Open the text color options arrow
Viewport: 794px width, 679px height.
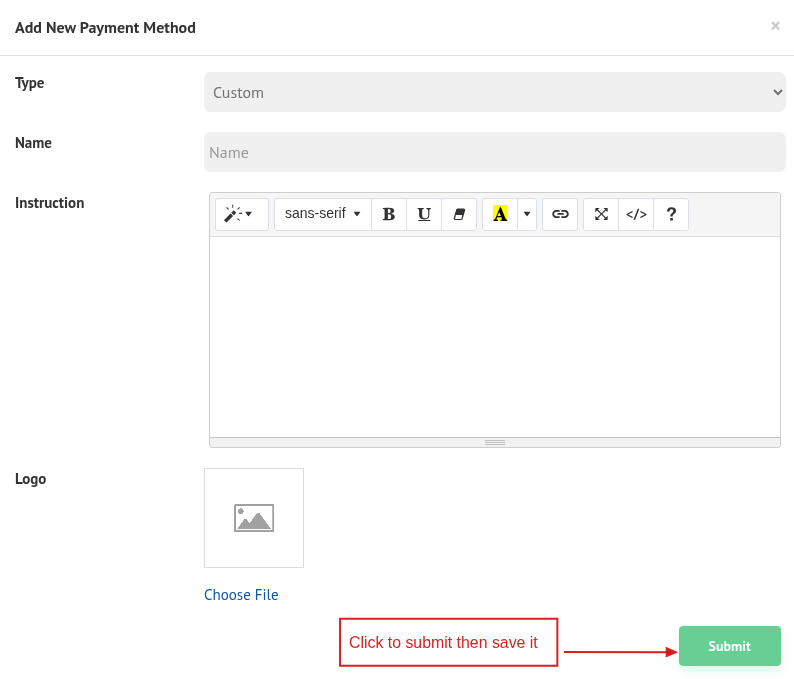pos(527,214)
